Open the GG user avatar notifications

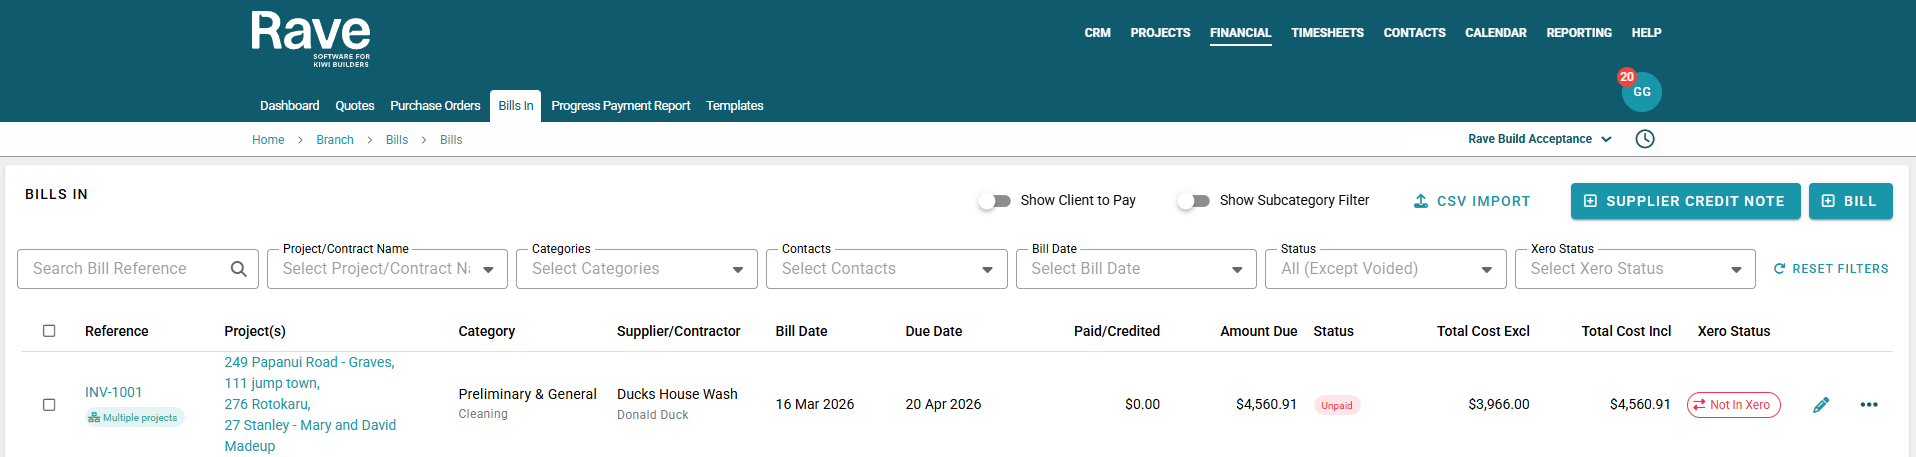1641,92
